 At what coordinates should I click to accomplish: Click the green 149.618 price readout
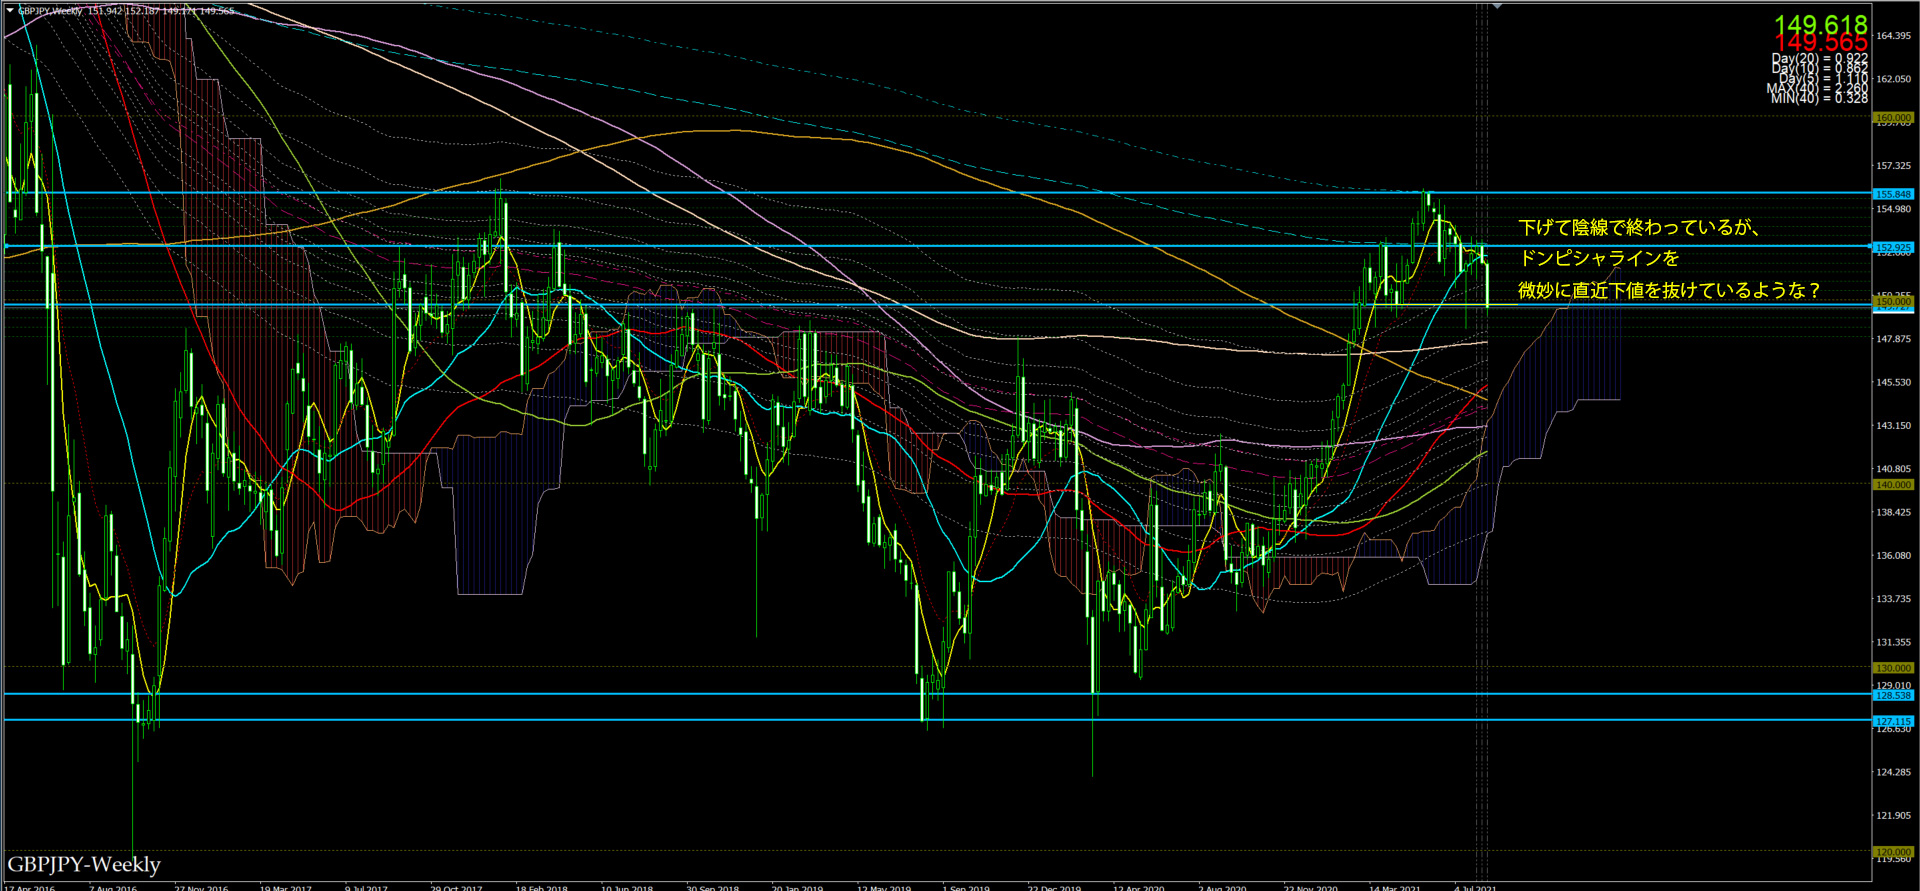(1820, 24)
